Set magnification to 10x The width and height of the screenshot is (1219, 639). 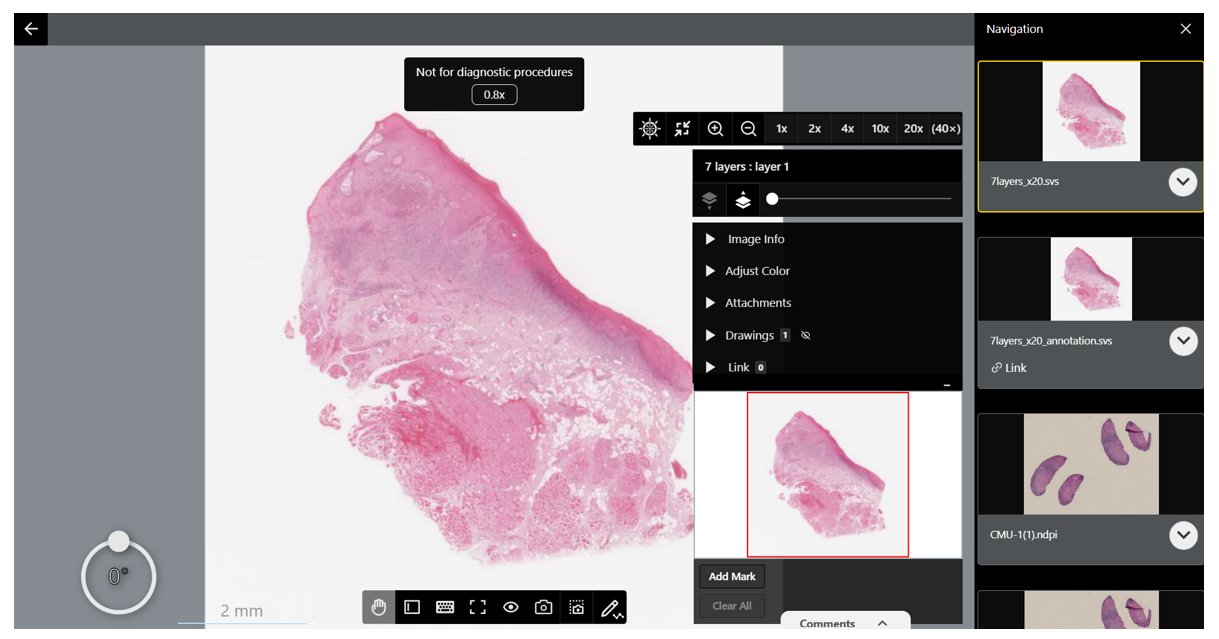click(880, 129)
